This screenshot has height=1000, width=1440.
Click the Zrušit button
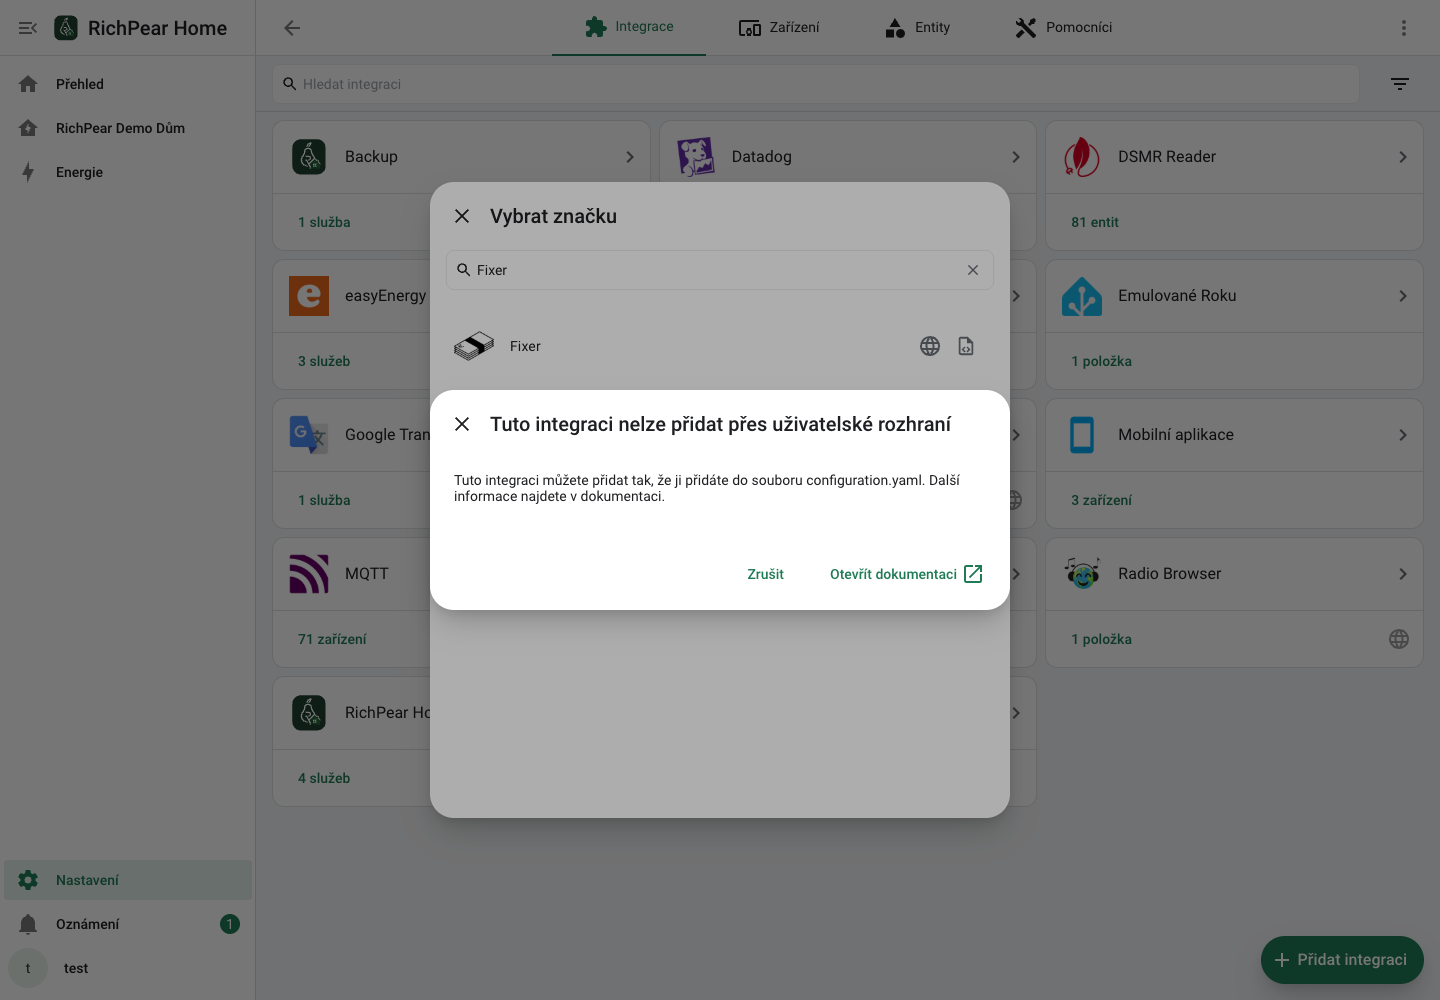tap(765, 574)
